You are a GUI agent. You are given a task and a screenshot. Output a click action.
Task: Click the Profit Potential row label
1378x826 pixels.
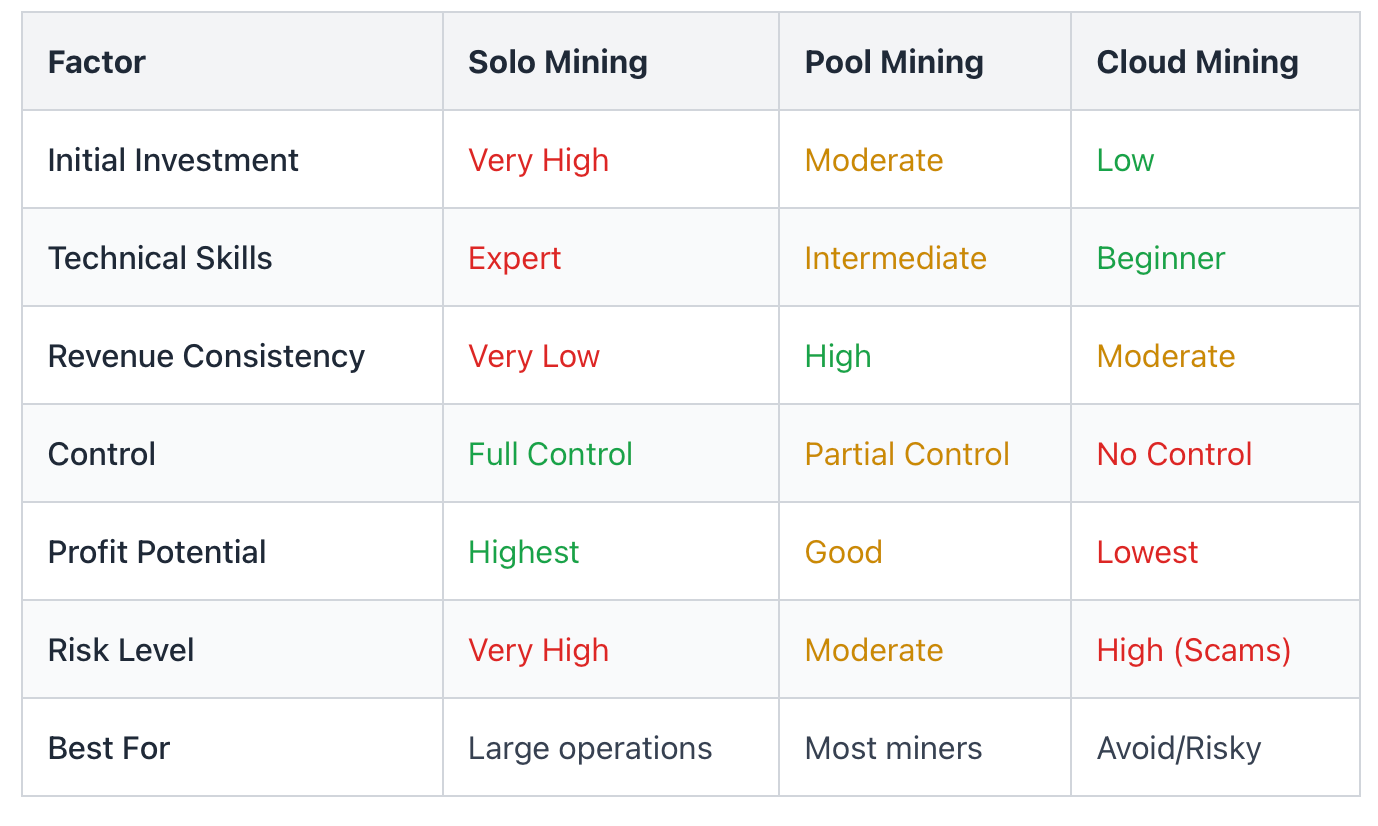157,552
